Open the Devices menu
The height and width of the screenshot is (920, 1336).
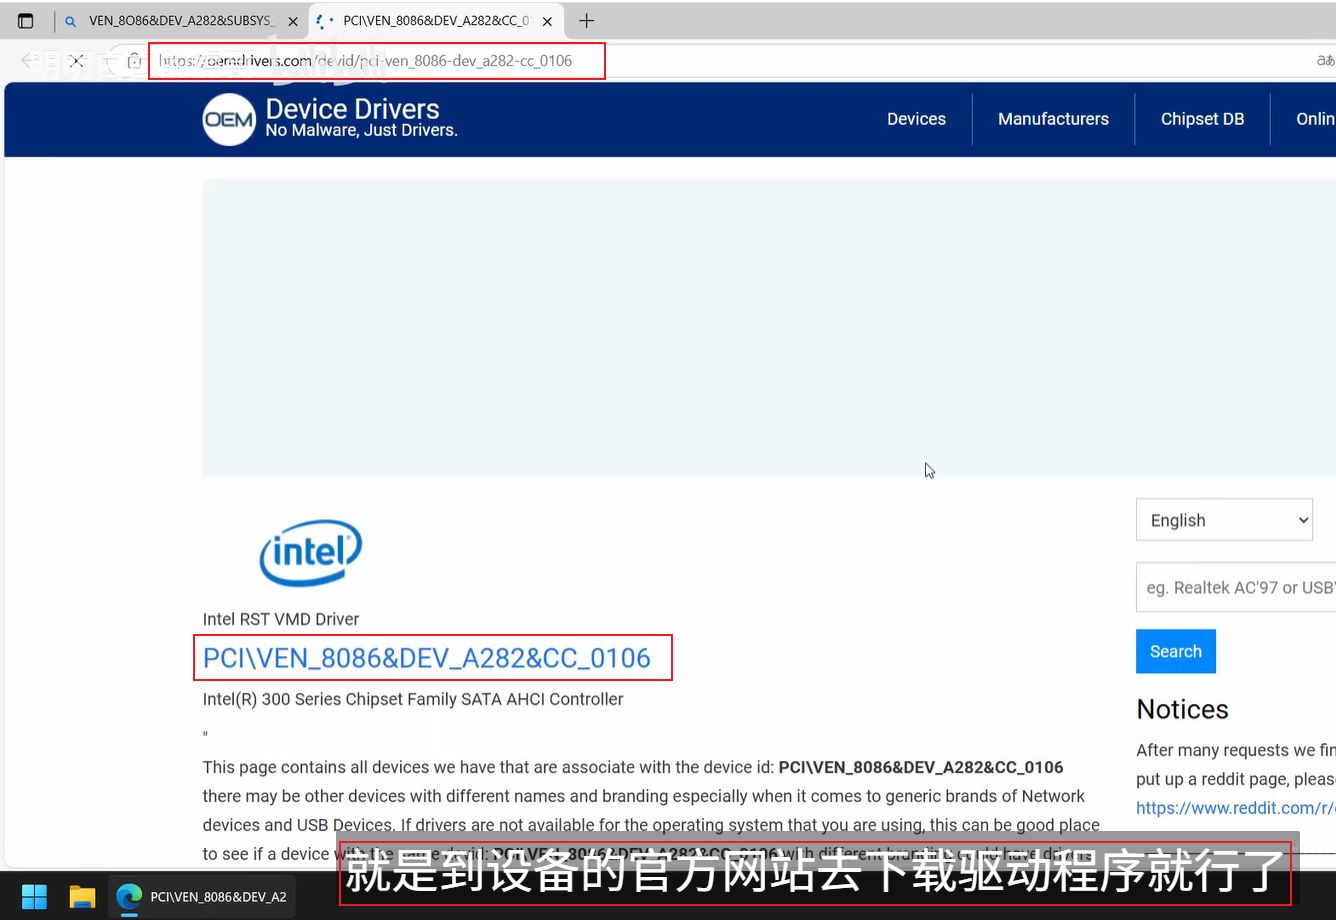point(916,119)
